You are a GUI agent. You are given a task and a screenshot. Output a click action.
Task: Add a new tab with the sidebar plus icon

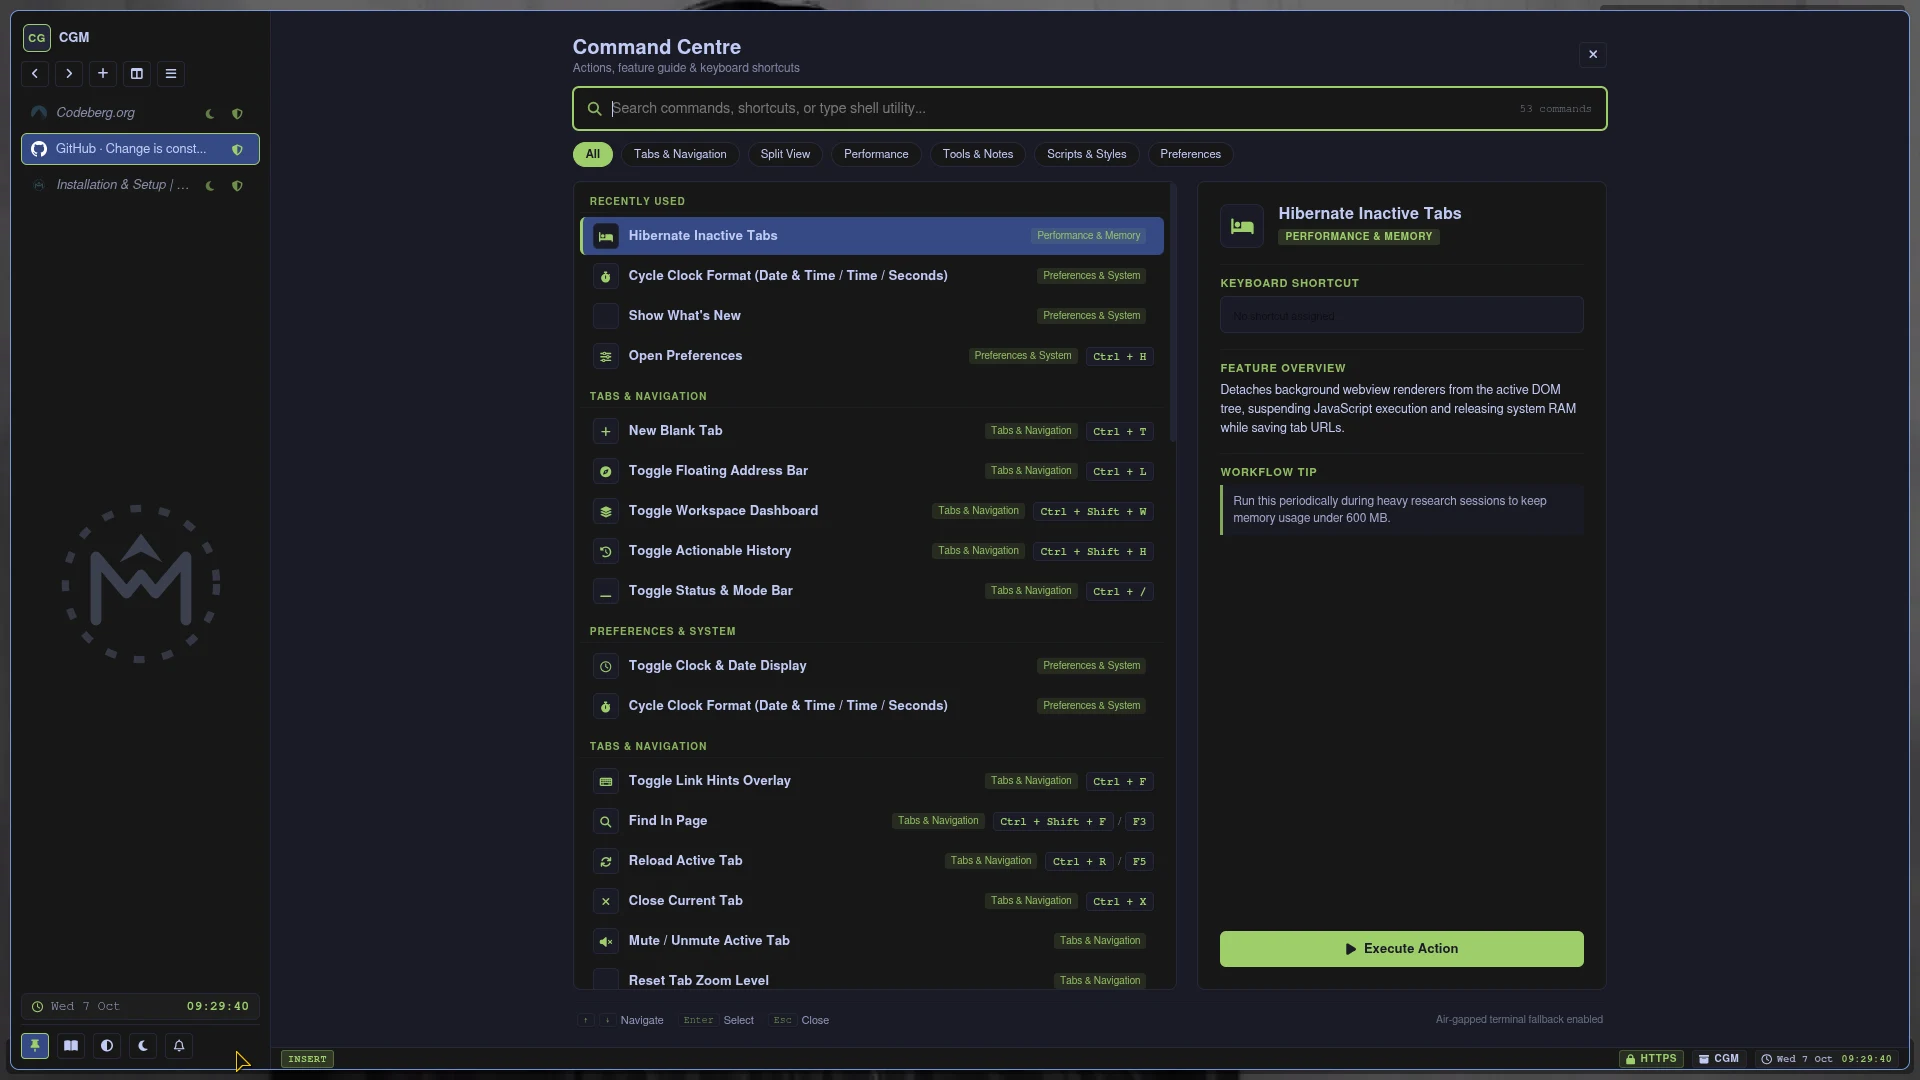click(x=103, y=74)
